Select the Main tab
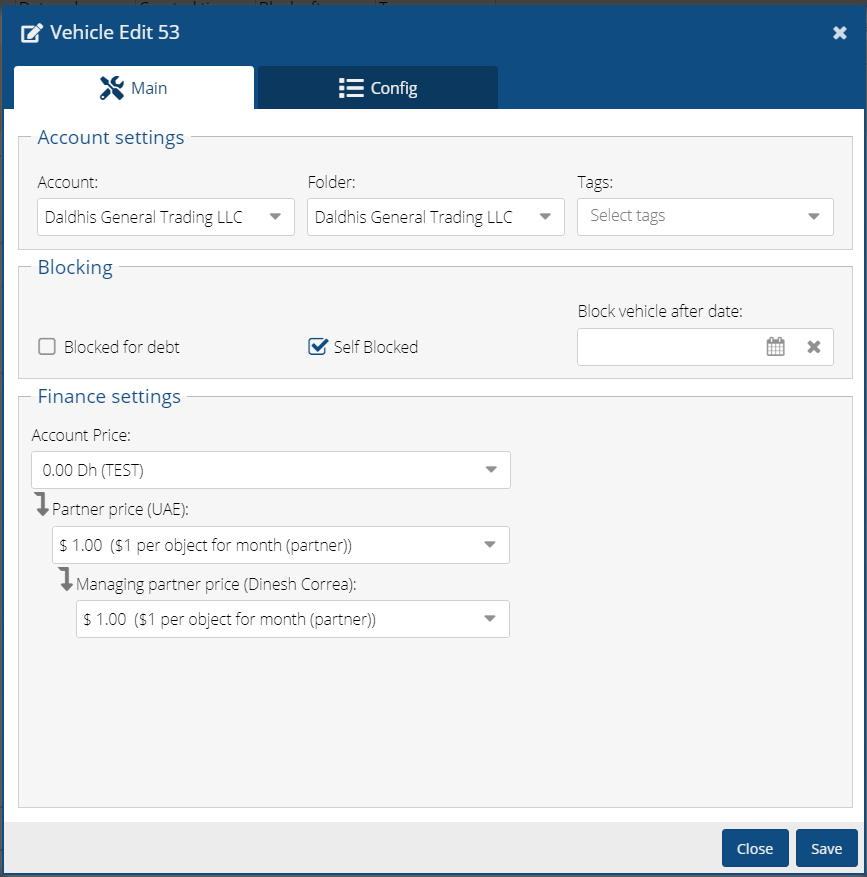This screenshot has height=877, width=867. (x=134, y=88)
